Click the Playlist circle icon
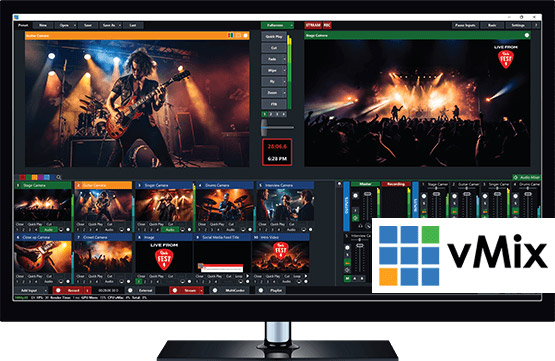 tap(261, 290)
